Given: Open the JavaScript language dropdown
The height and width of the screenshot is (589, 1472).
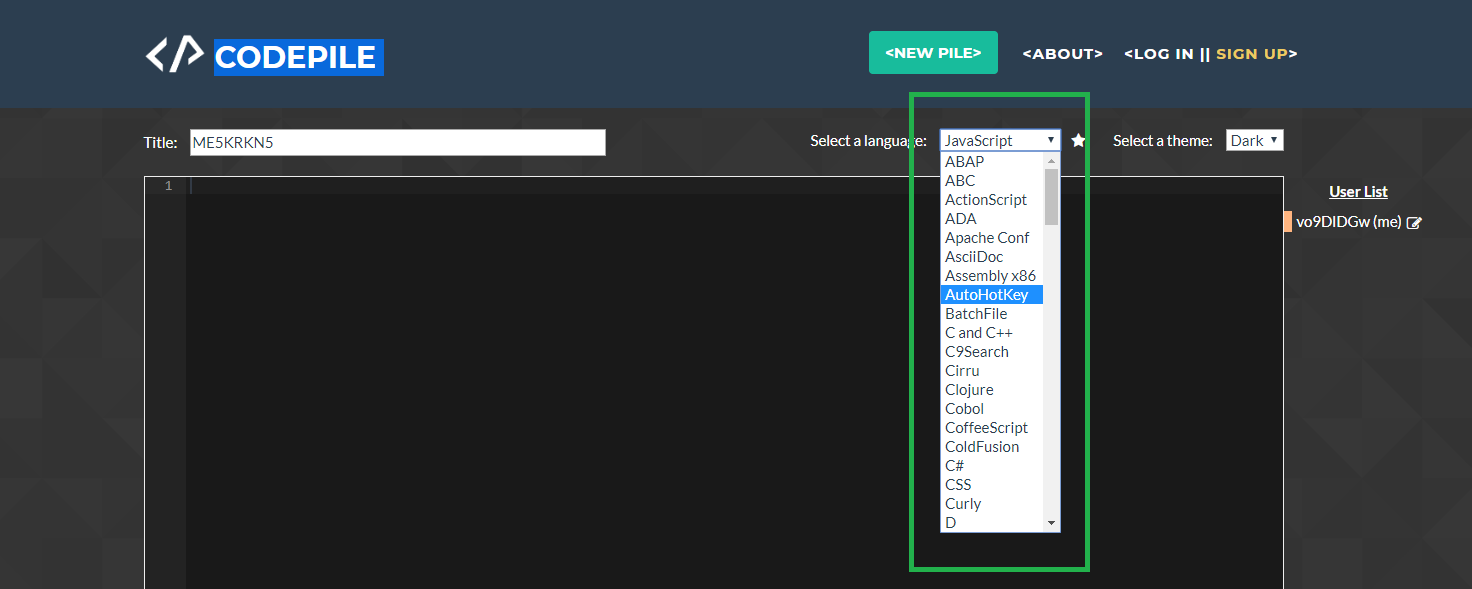Looking at the screenshot, I should [x=1000, y=141].
